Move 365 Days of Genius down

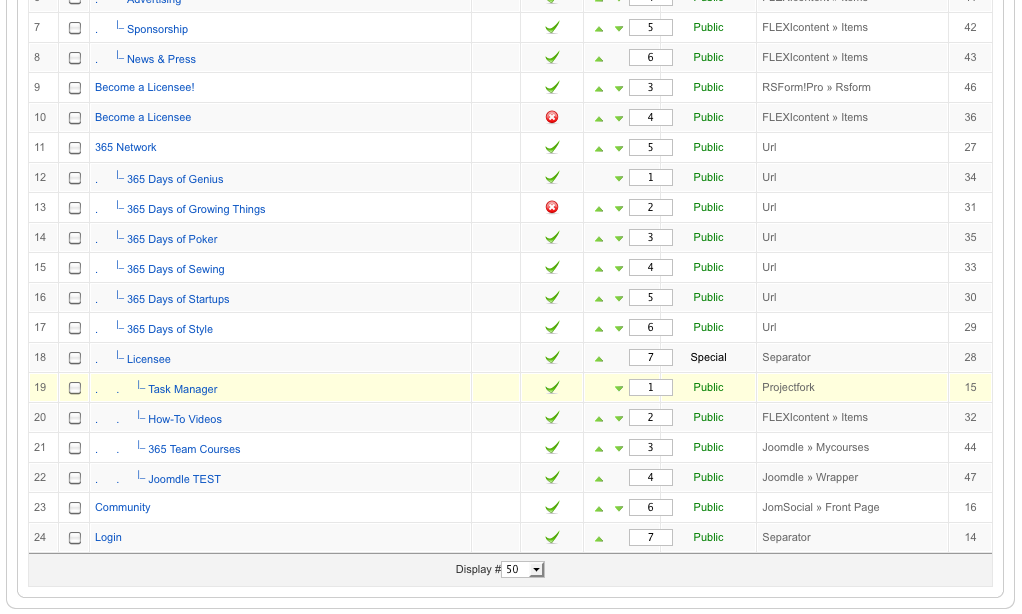click(x=619, y=178)
